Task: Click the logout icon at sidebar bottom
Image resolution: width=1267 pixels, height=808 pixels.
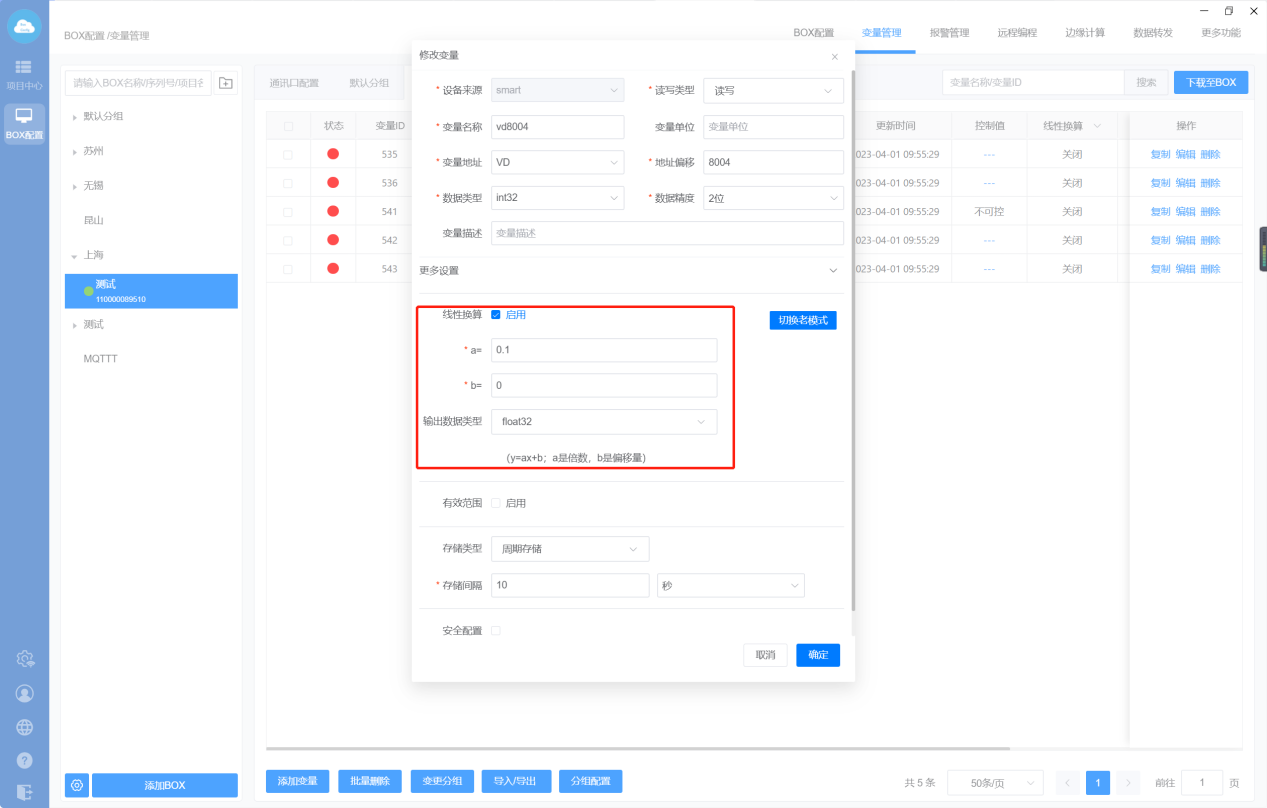Action: [25, 792]
